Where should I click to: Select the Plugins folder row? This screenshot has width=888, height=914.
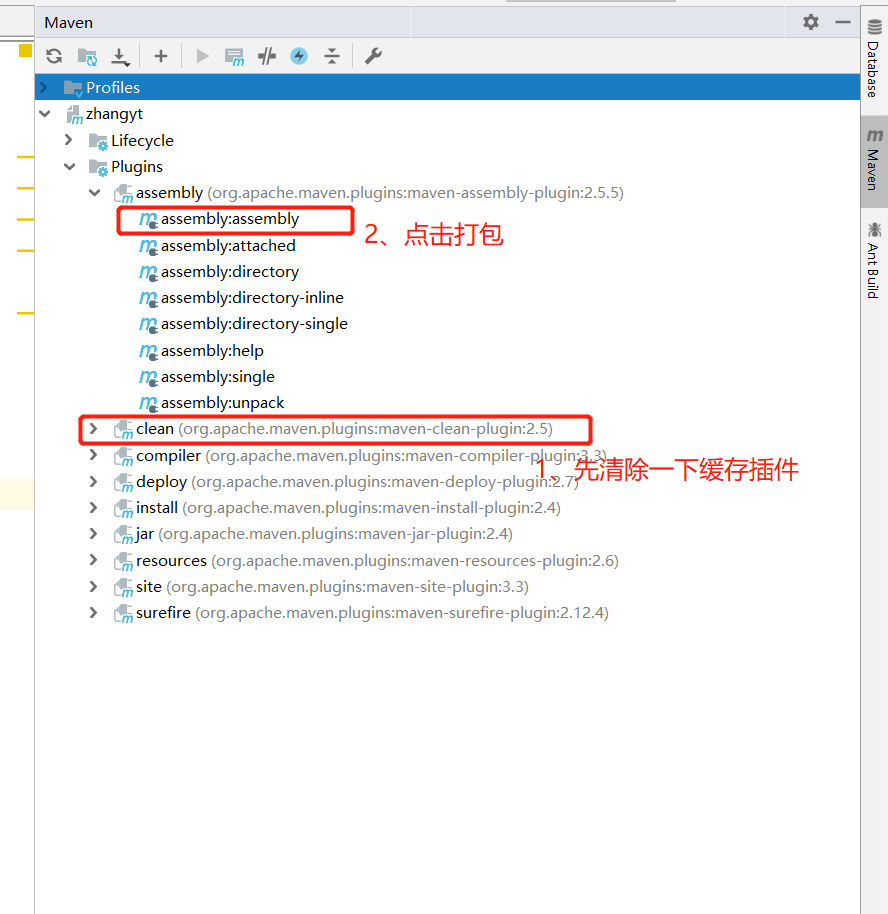click(x=447, y=167)
